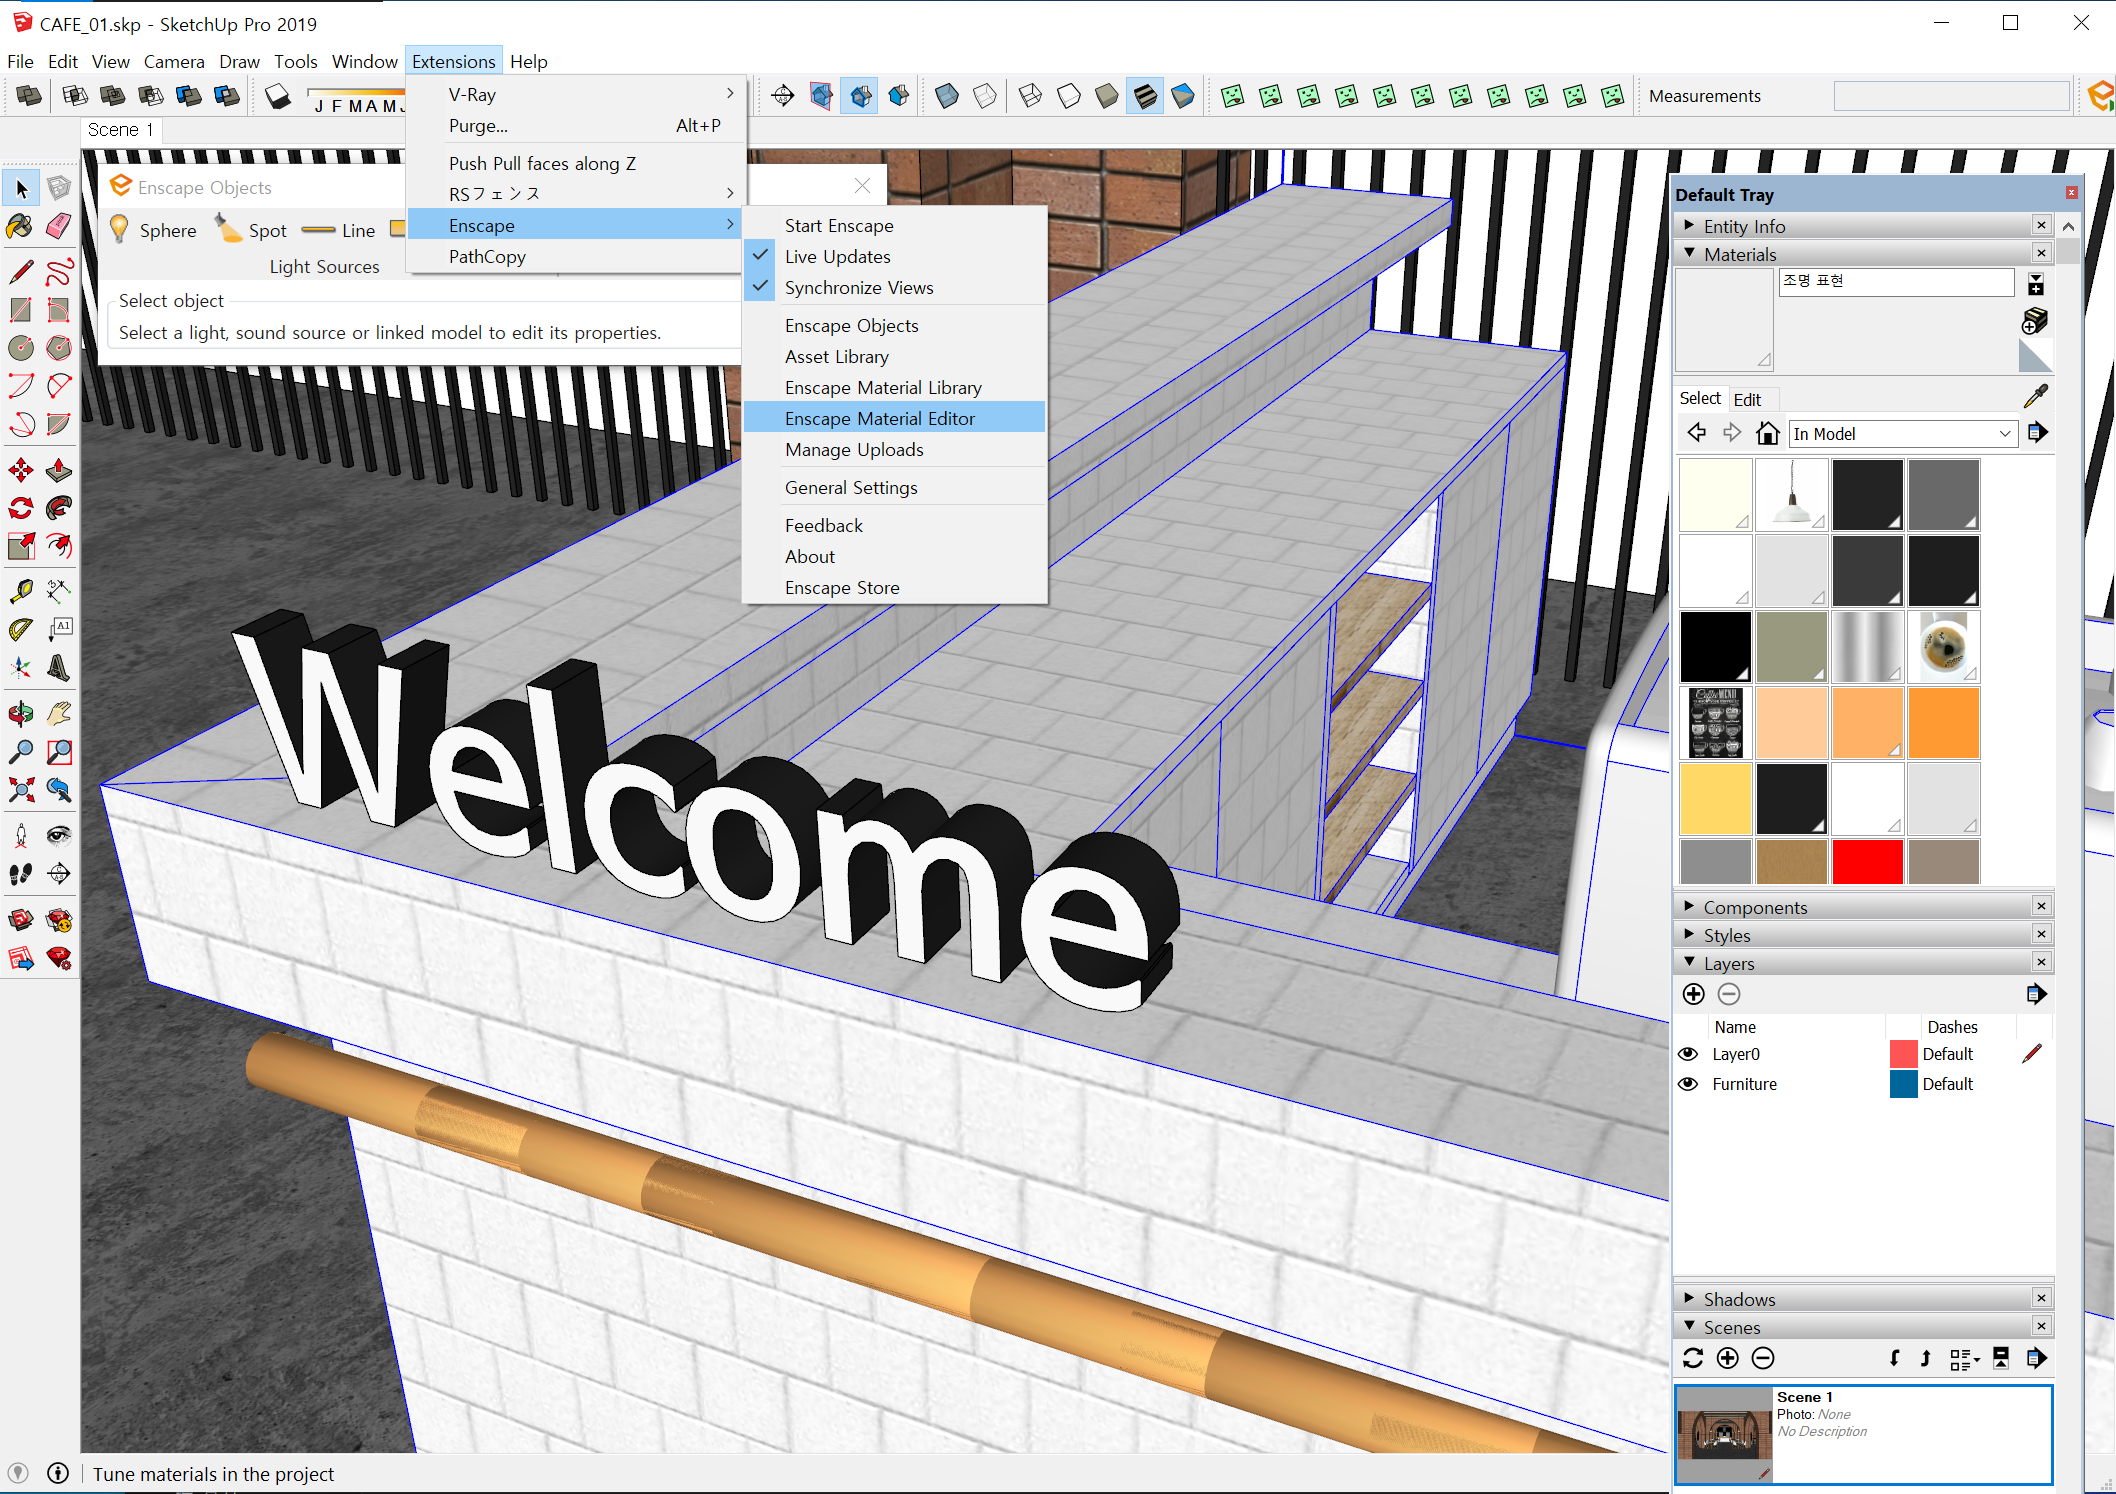Expand the Components panel
The width and height of the screenshot is (2116, 1494).
[x=1690, y=907]
